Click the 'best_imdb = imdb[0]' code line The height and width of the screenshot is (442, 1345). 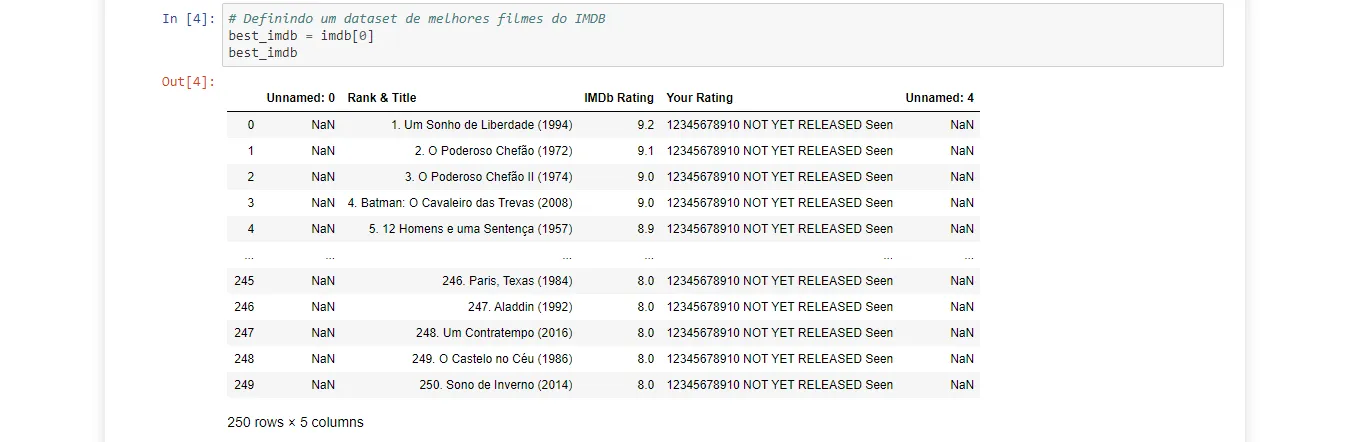coord(301,36)
